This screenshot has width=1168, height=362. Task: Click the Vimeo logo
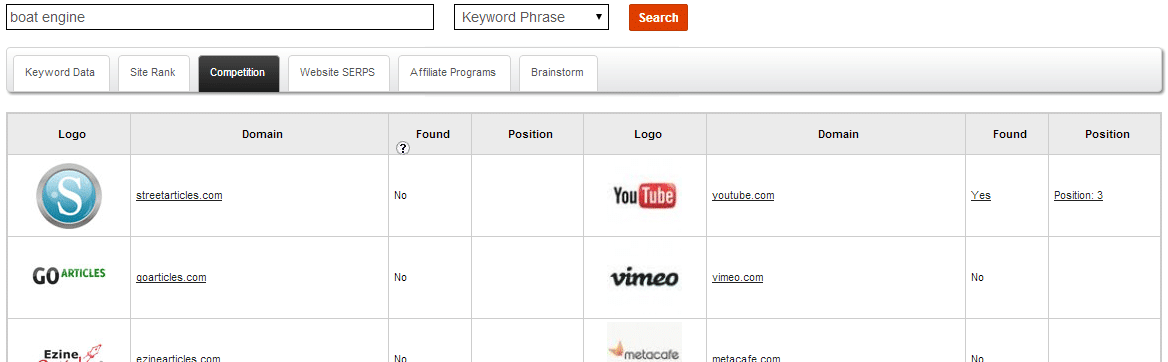point(644,278)
